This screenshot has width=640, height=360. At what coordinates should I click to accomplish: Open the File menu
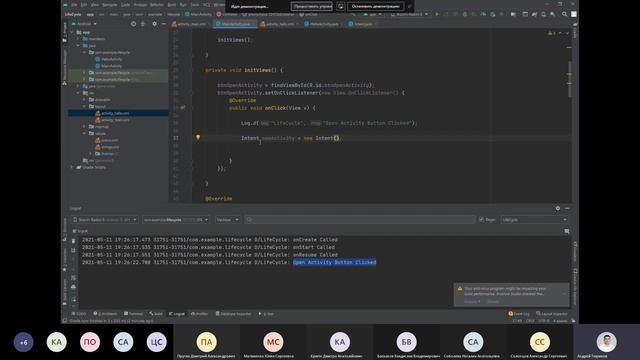pos(74,4)
